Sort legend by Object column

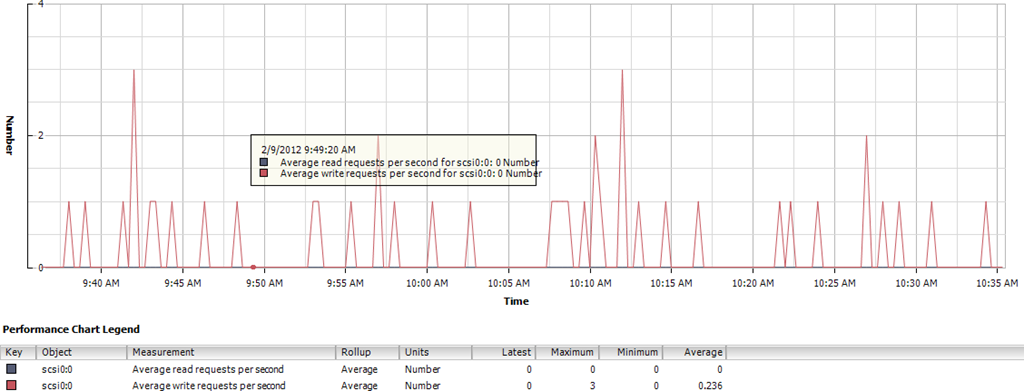tap(82, 352)
